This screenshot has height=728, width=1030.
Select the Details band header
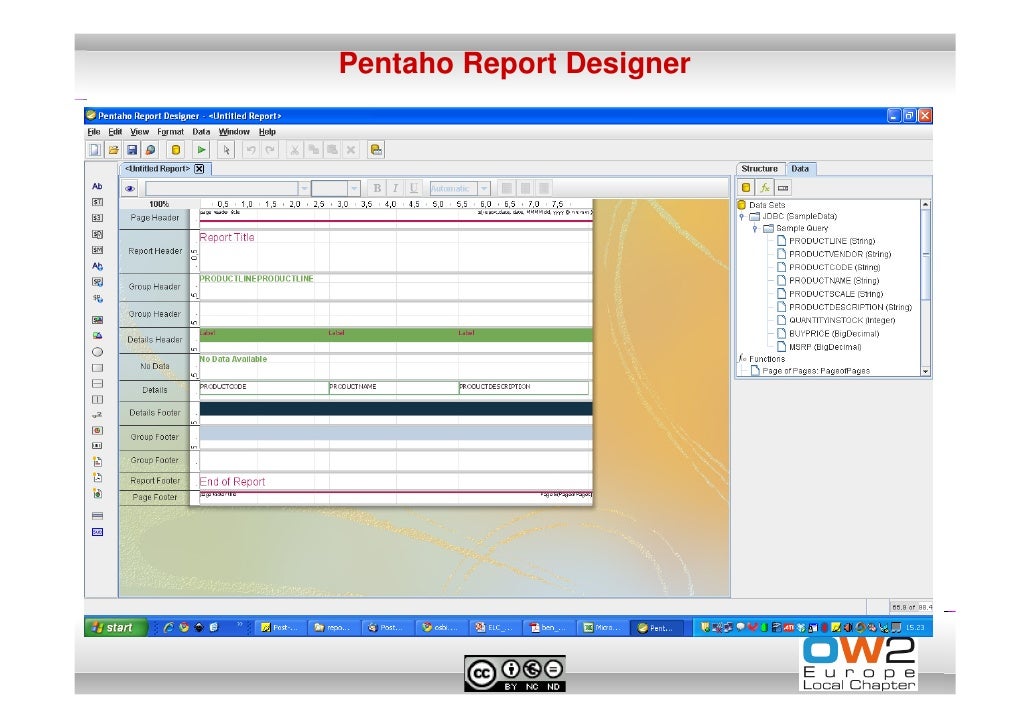click(154, 390)
